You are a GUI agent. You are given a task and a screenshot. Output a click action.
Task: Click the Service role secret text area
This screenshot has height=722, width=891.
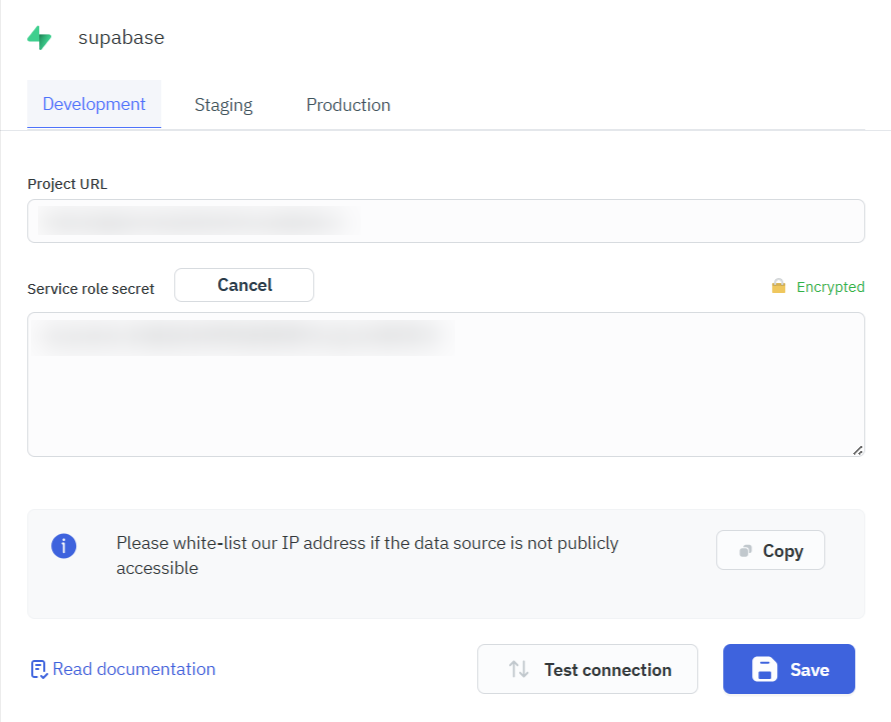pos(445,384)
